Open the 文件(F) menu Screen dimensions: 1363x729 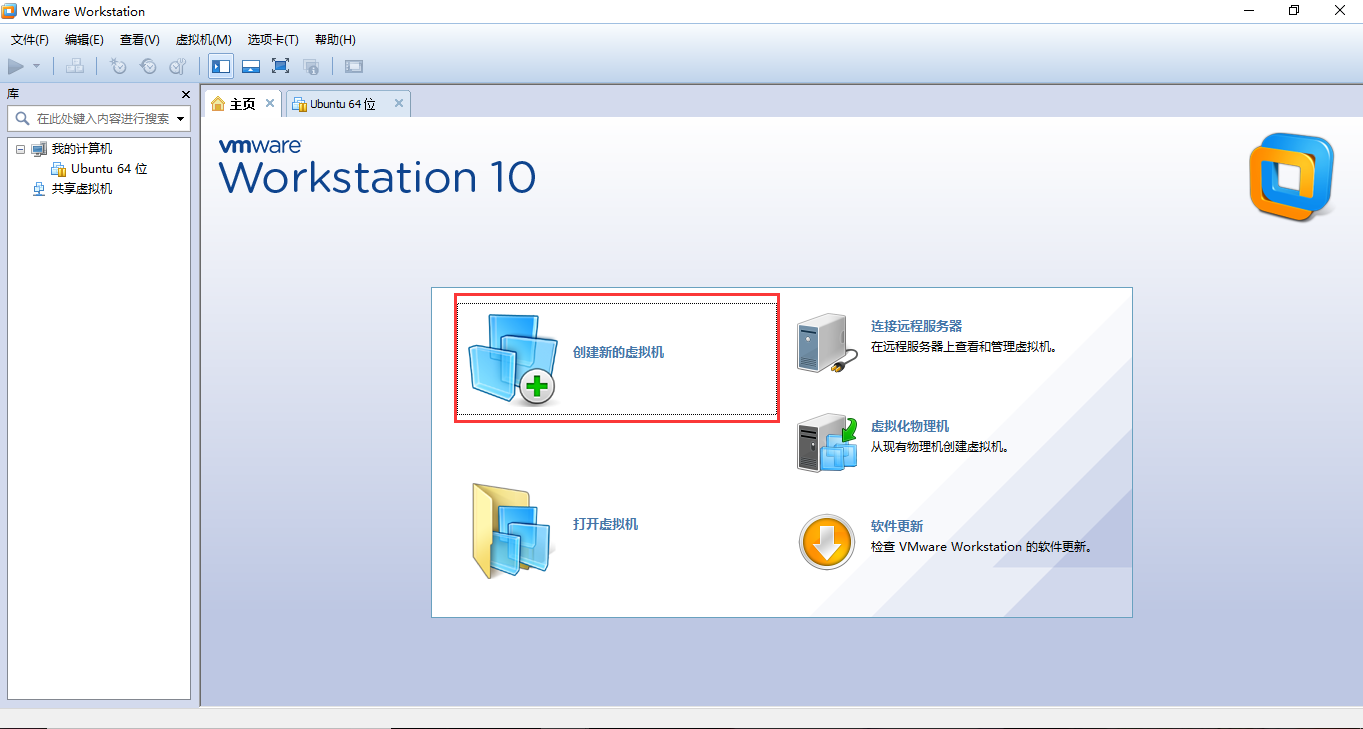(x=30, y=40)
